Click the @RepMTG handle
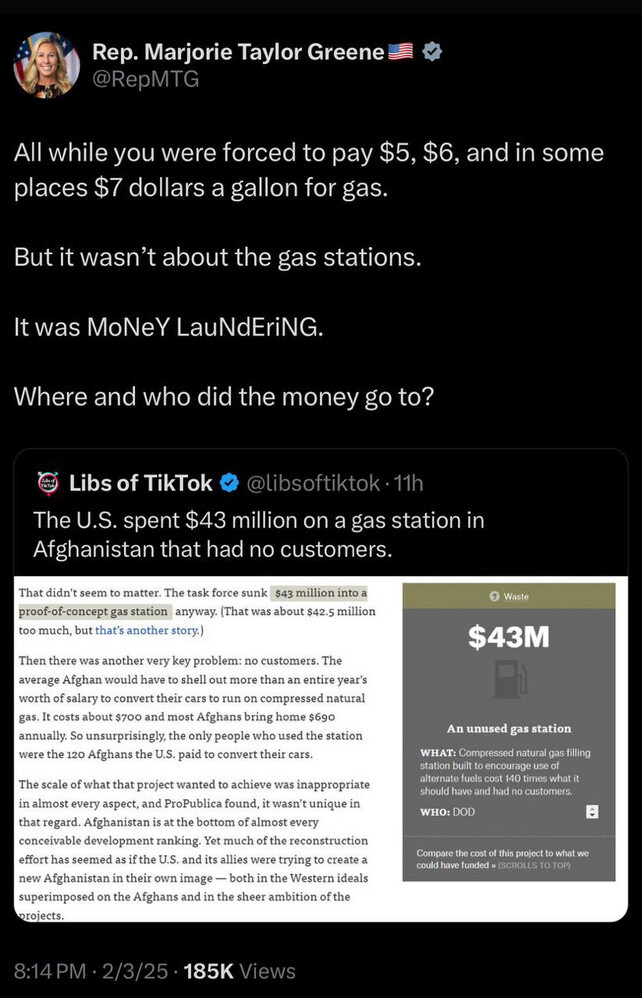The image size is (642, 998). 145,79
